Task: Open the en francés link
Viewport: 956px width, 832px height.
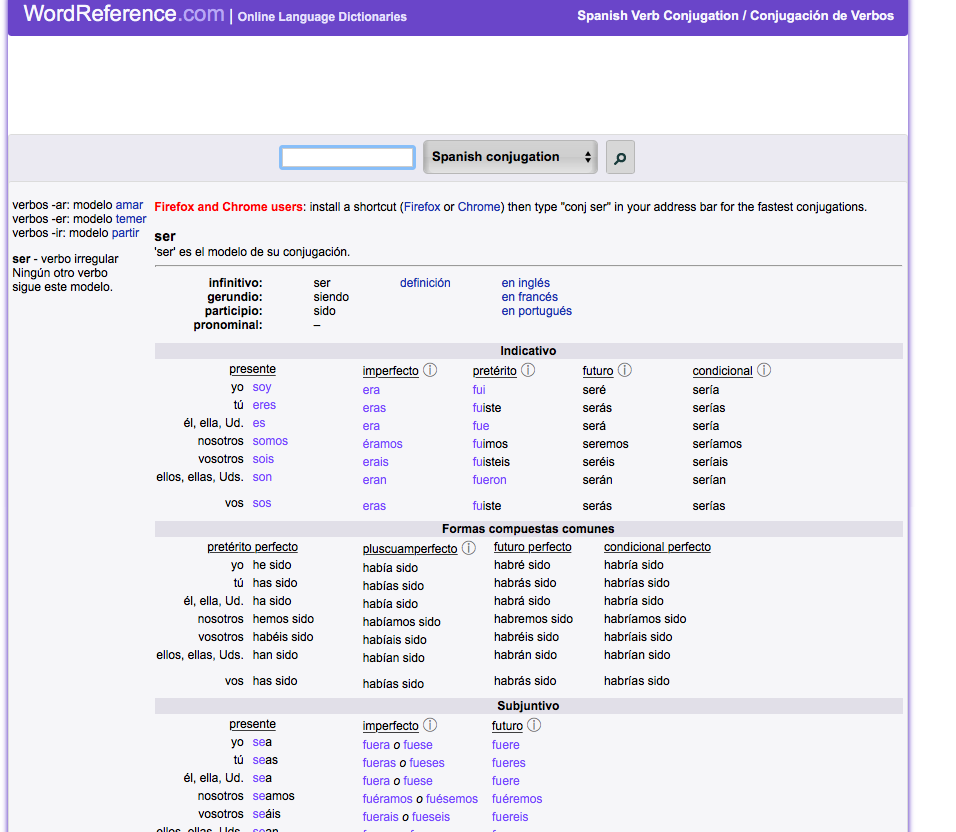Action: pyautogui.click(x=530, y=297)
